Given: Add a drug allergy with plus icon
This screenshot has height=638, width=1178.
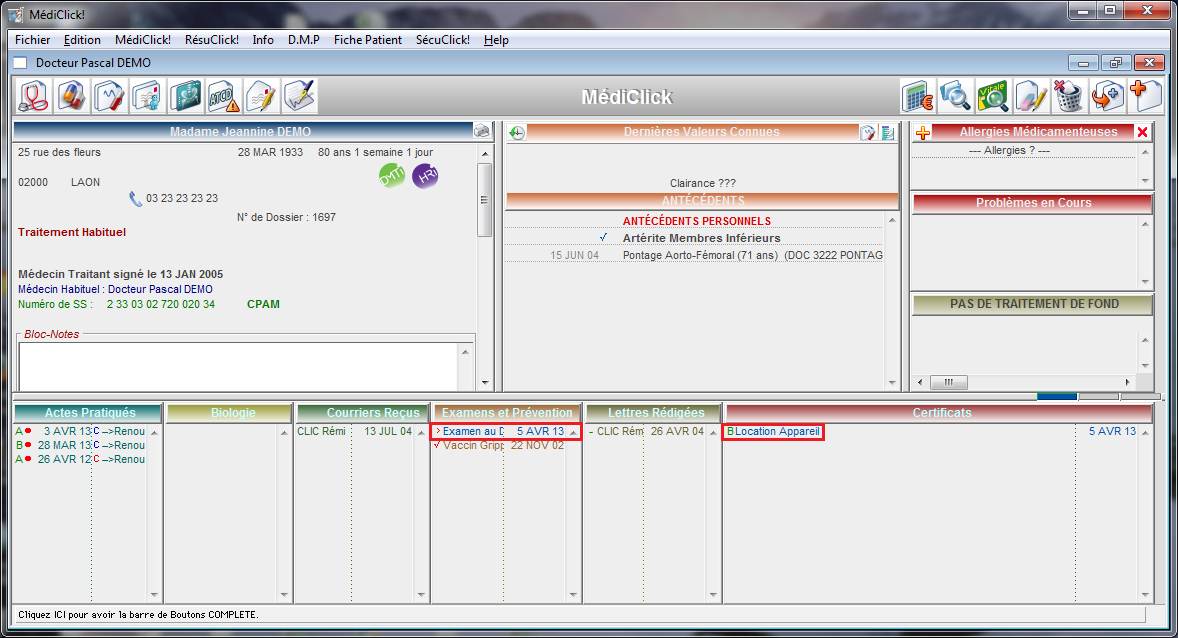Looking at the screenshot, I should pos(923,132).
